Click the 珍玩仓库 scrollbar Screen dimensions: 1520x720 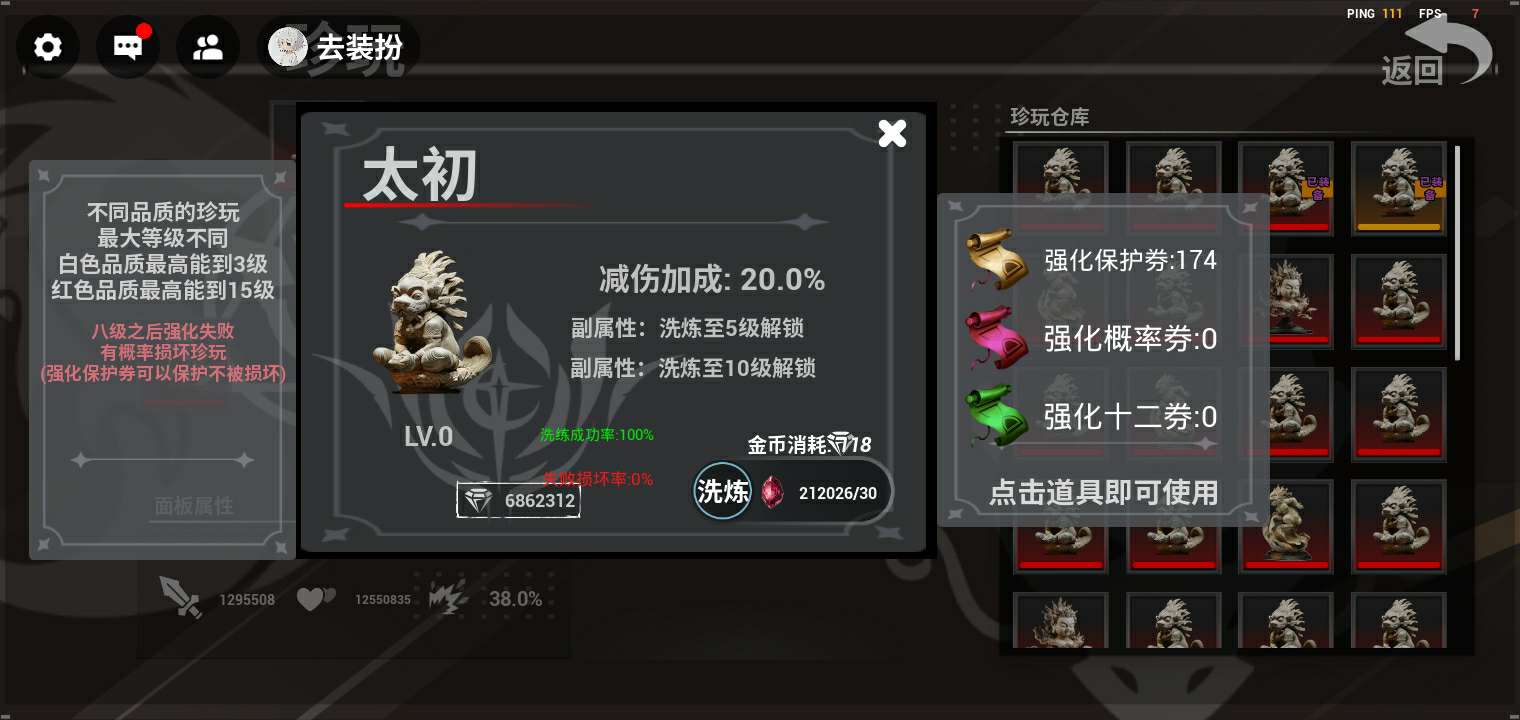(x=1457, y=252)
